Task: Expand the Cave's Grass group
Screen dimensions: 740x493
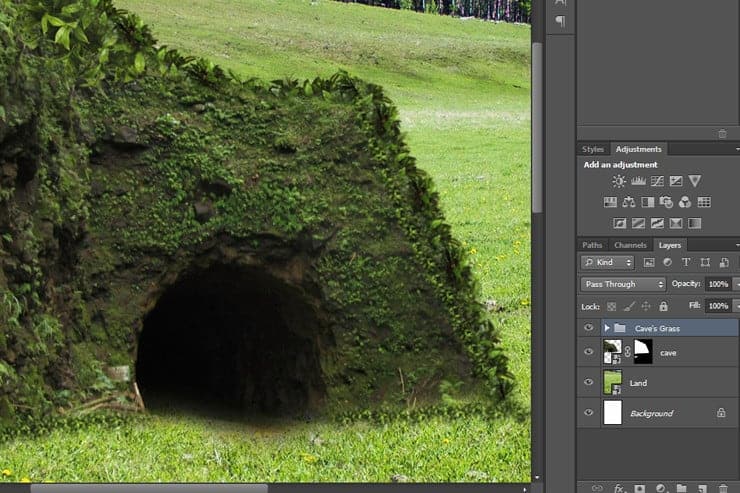Action: pyautogui.click(x=607, y=328)
